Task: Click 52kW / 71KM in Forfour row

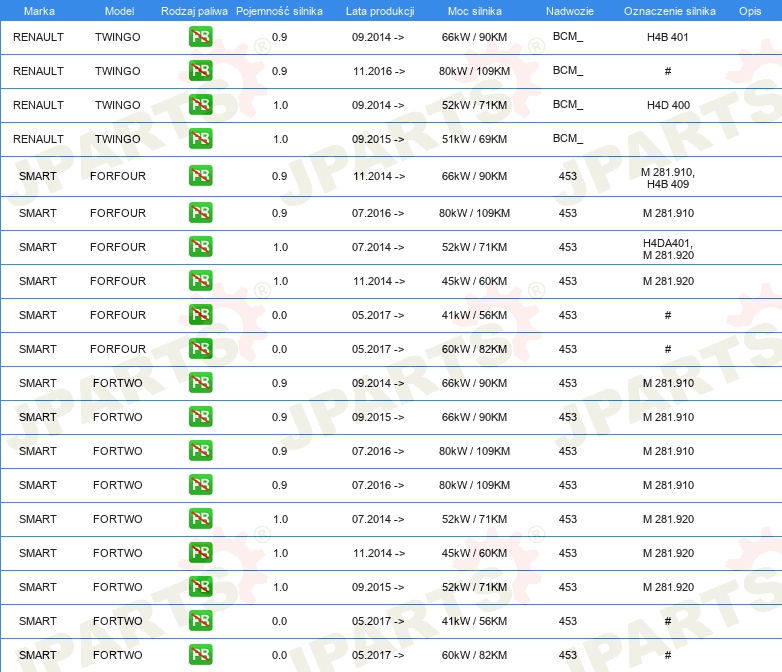Action: [x=474, y=247]
